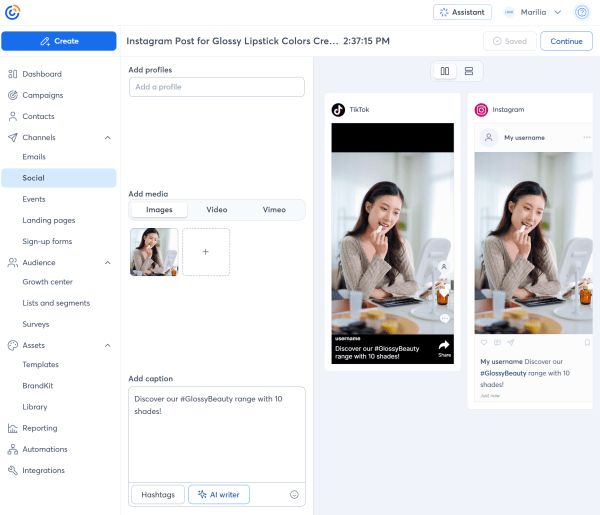Click the Instagram preview like heart icon
600x515 pixels.
tap(484, 342)
